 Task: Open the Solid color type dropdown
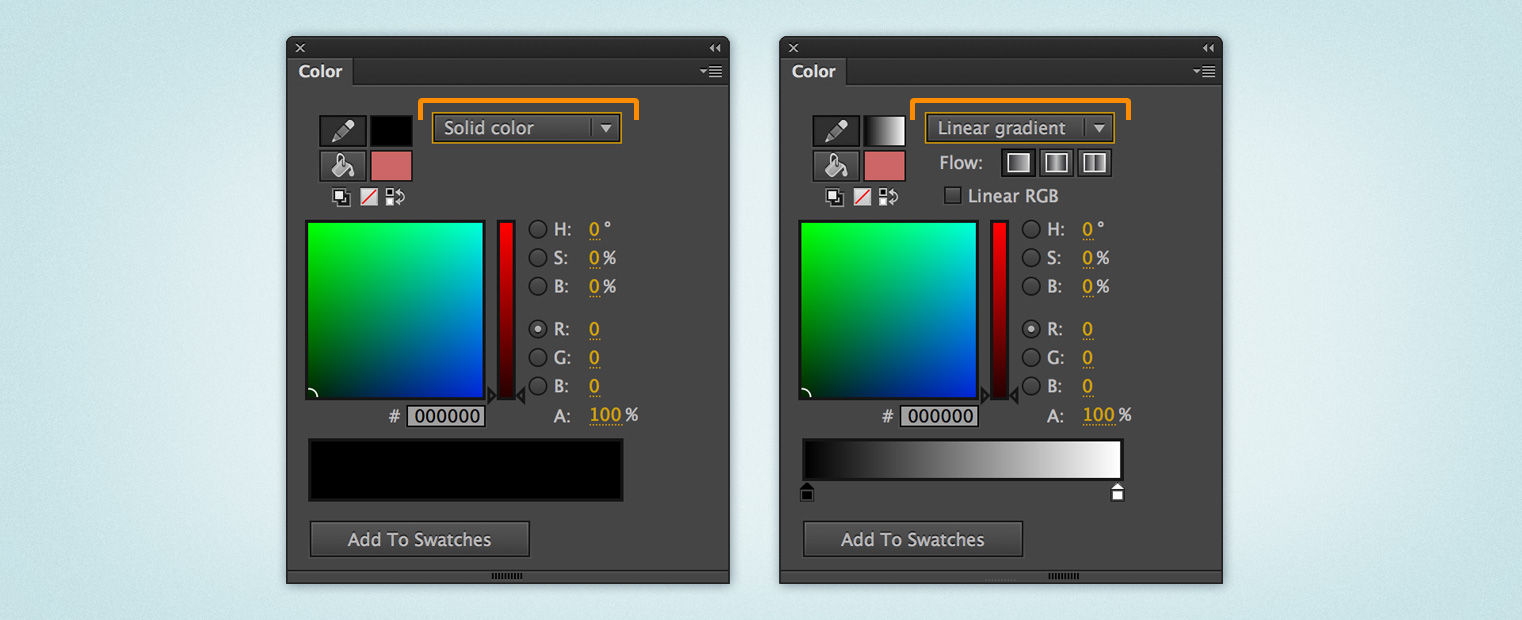(x=526, y=128)
